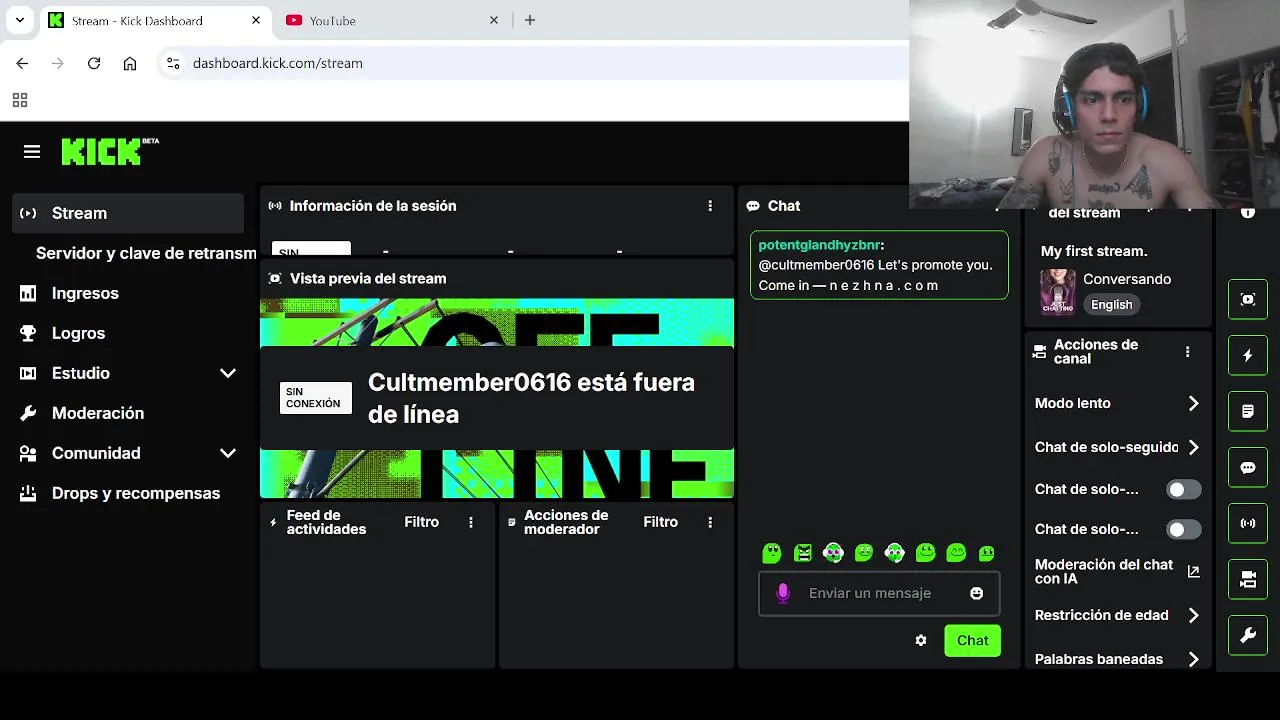Viewport: 1280px width, 720px height.
Task: Open the emoji picker in message box
Action: (x=976, y=593)
